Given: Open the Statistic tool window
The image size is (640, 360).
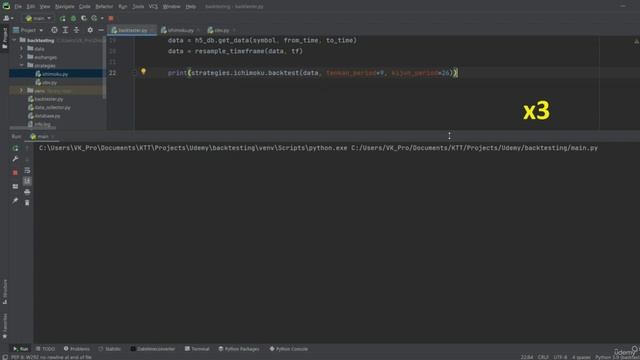Looking at the screenshot, I should (x=109, y=349).
